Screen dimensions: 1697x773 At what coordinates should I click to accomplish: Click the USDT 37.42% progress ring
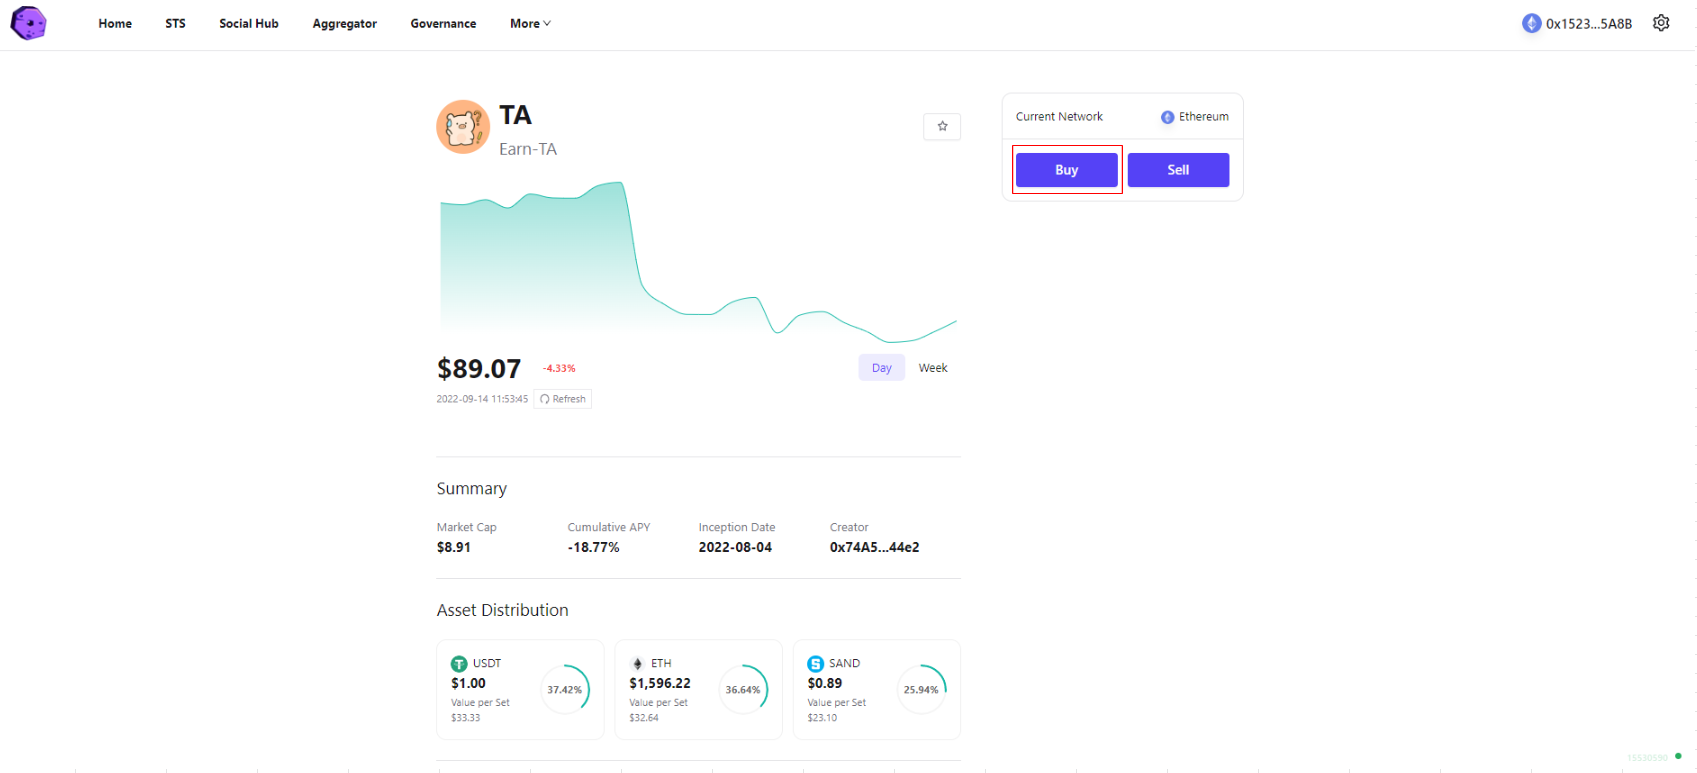coord(565,690)
